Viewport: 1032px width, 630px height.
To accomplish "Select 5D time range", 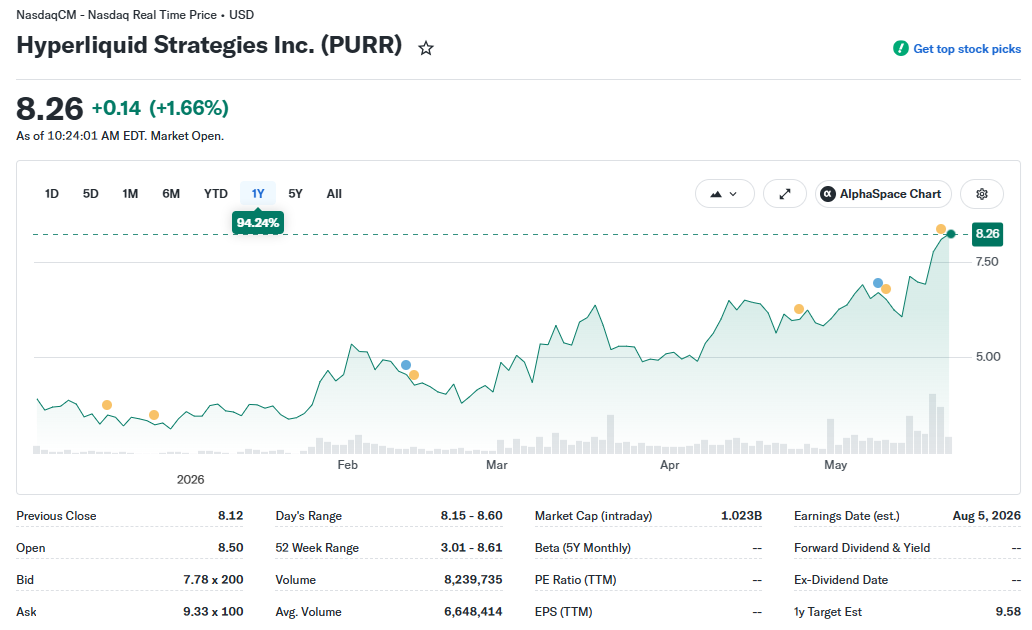I will tap(91, 194).
